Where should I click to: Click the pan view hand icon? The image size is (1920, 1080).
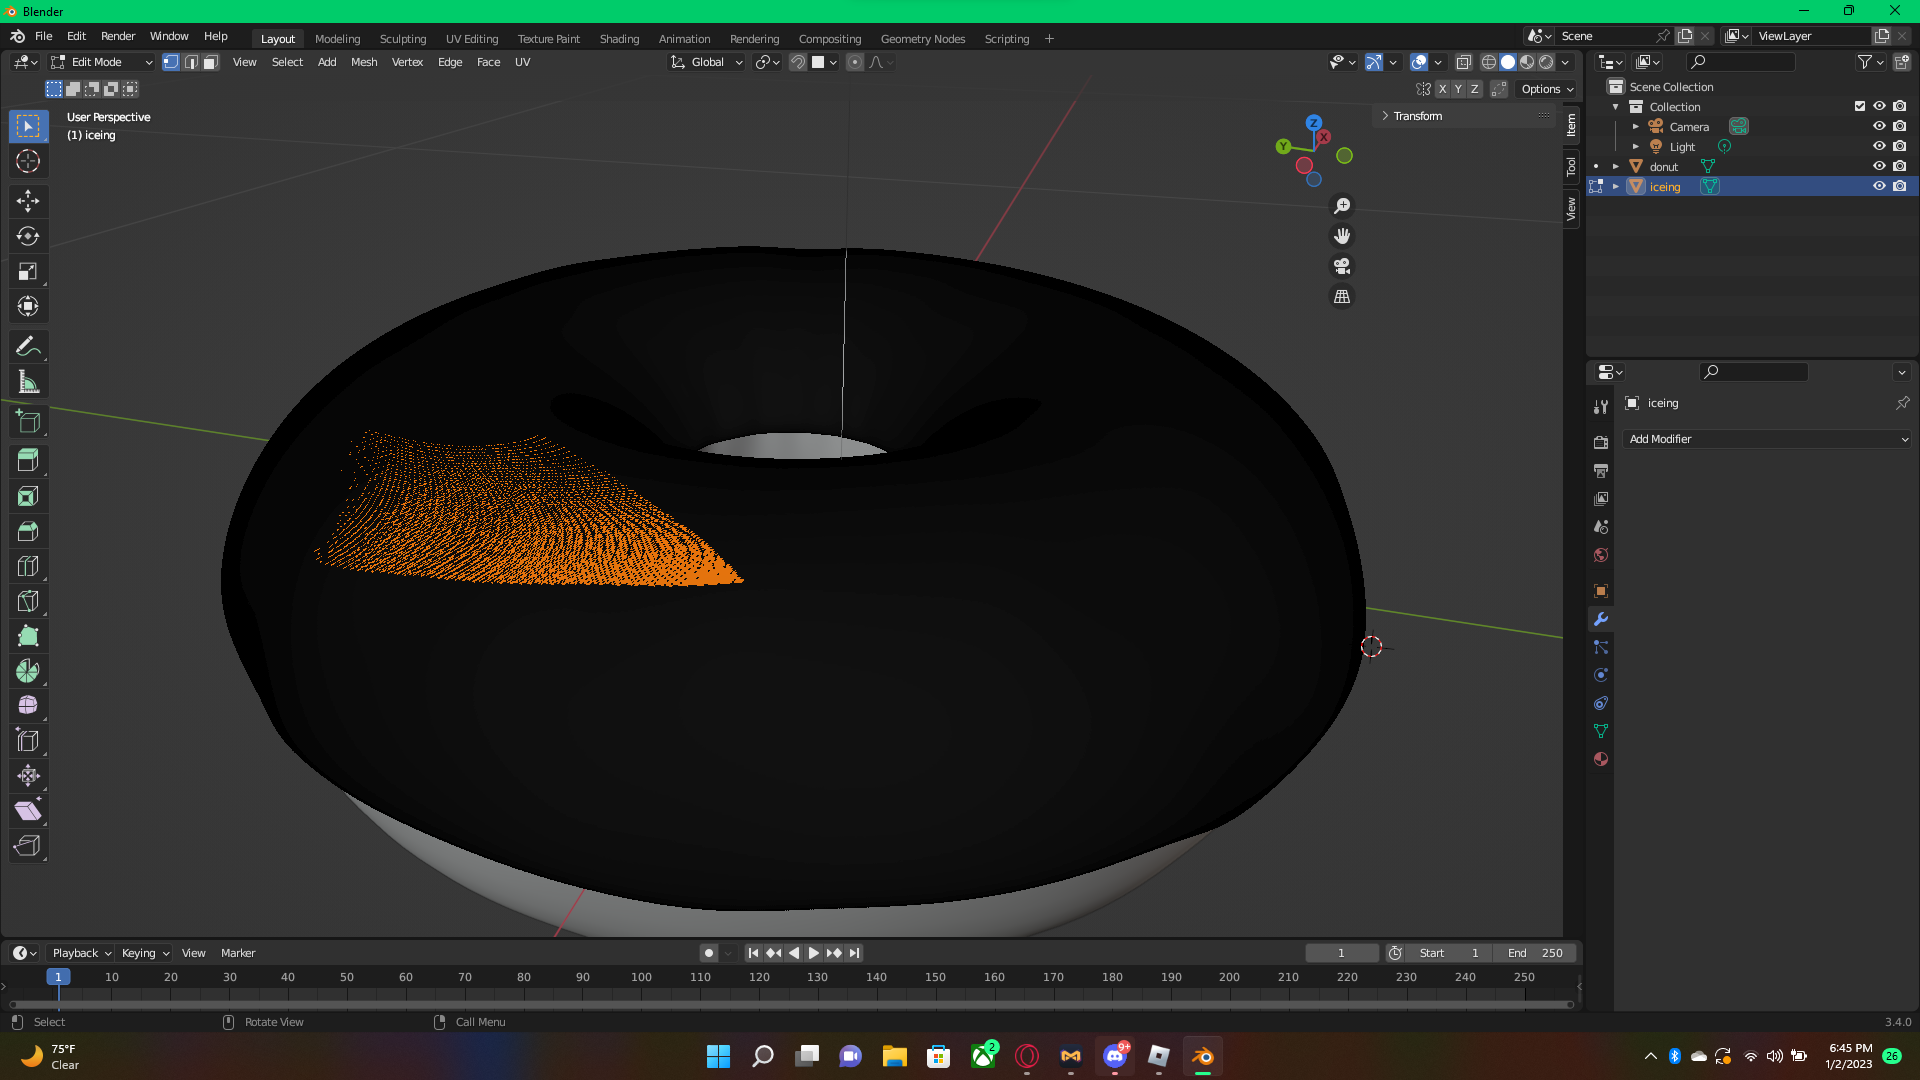[1342, 236]
